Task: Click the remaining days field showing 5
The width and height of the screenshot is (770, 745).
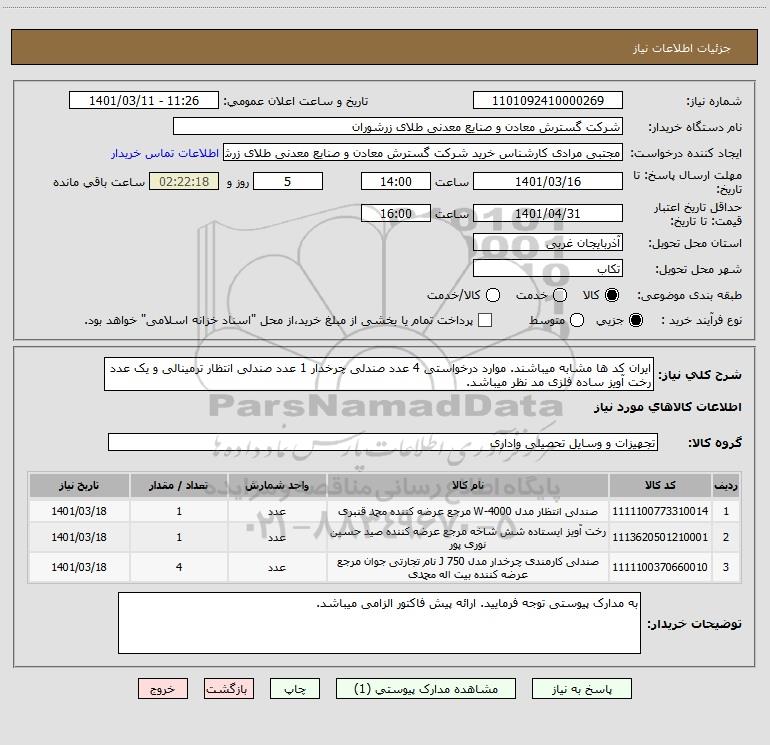Action: pos(288,181)
